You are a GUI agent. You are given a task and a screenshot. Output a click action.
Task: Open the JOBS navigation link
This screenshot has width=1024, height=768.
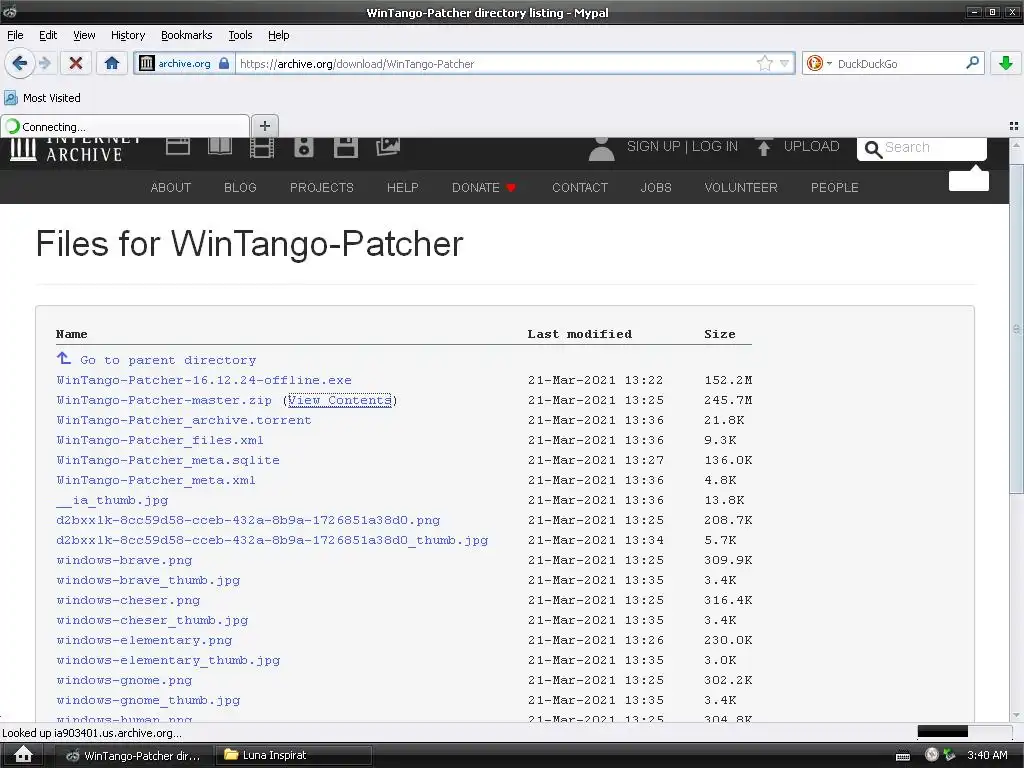coord(656,187)
